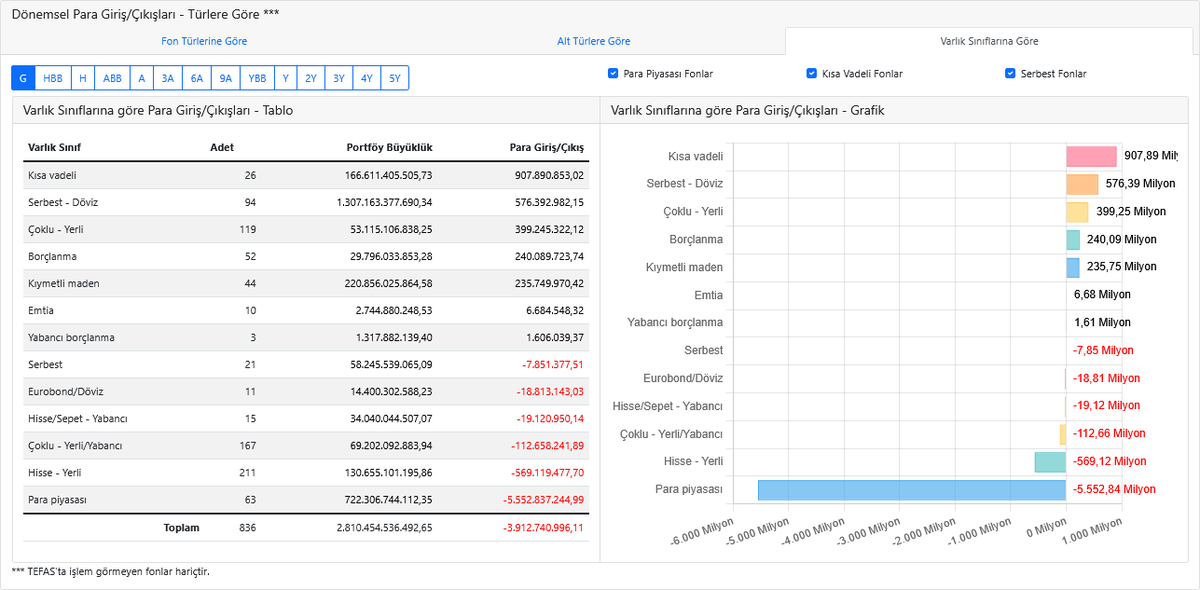Click the Adet value 211
Viewport: 1200px width, 590px height.
pos(247,472)
